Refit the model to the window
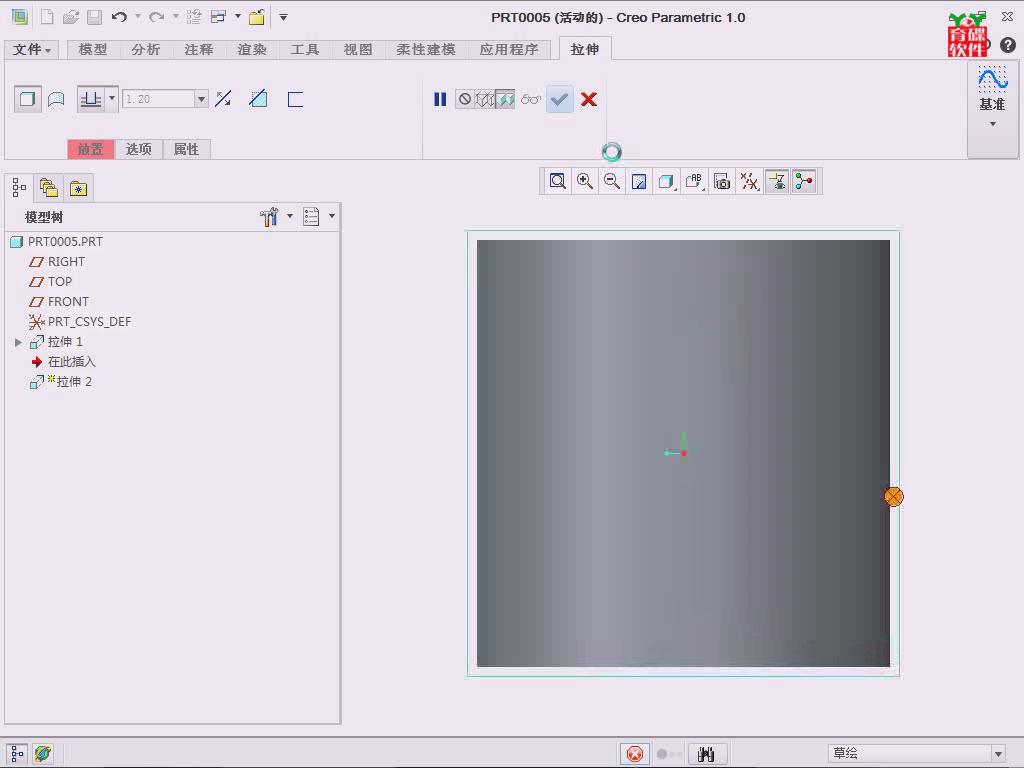Image resolution: width=1024 pixels, height=768 pixels. coord(557,181)
